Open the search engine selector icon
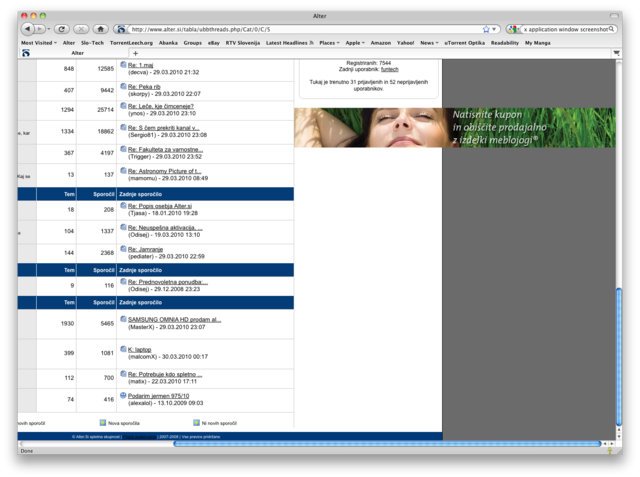The width and height of the screenshot is (640, 477). [x=513, y=29]
